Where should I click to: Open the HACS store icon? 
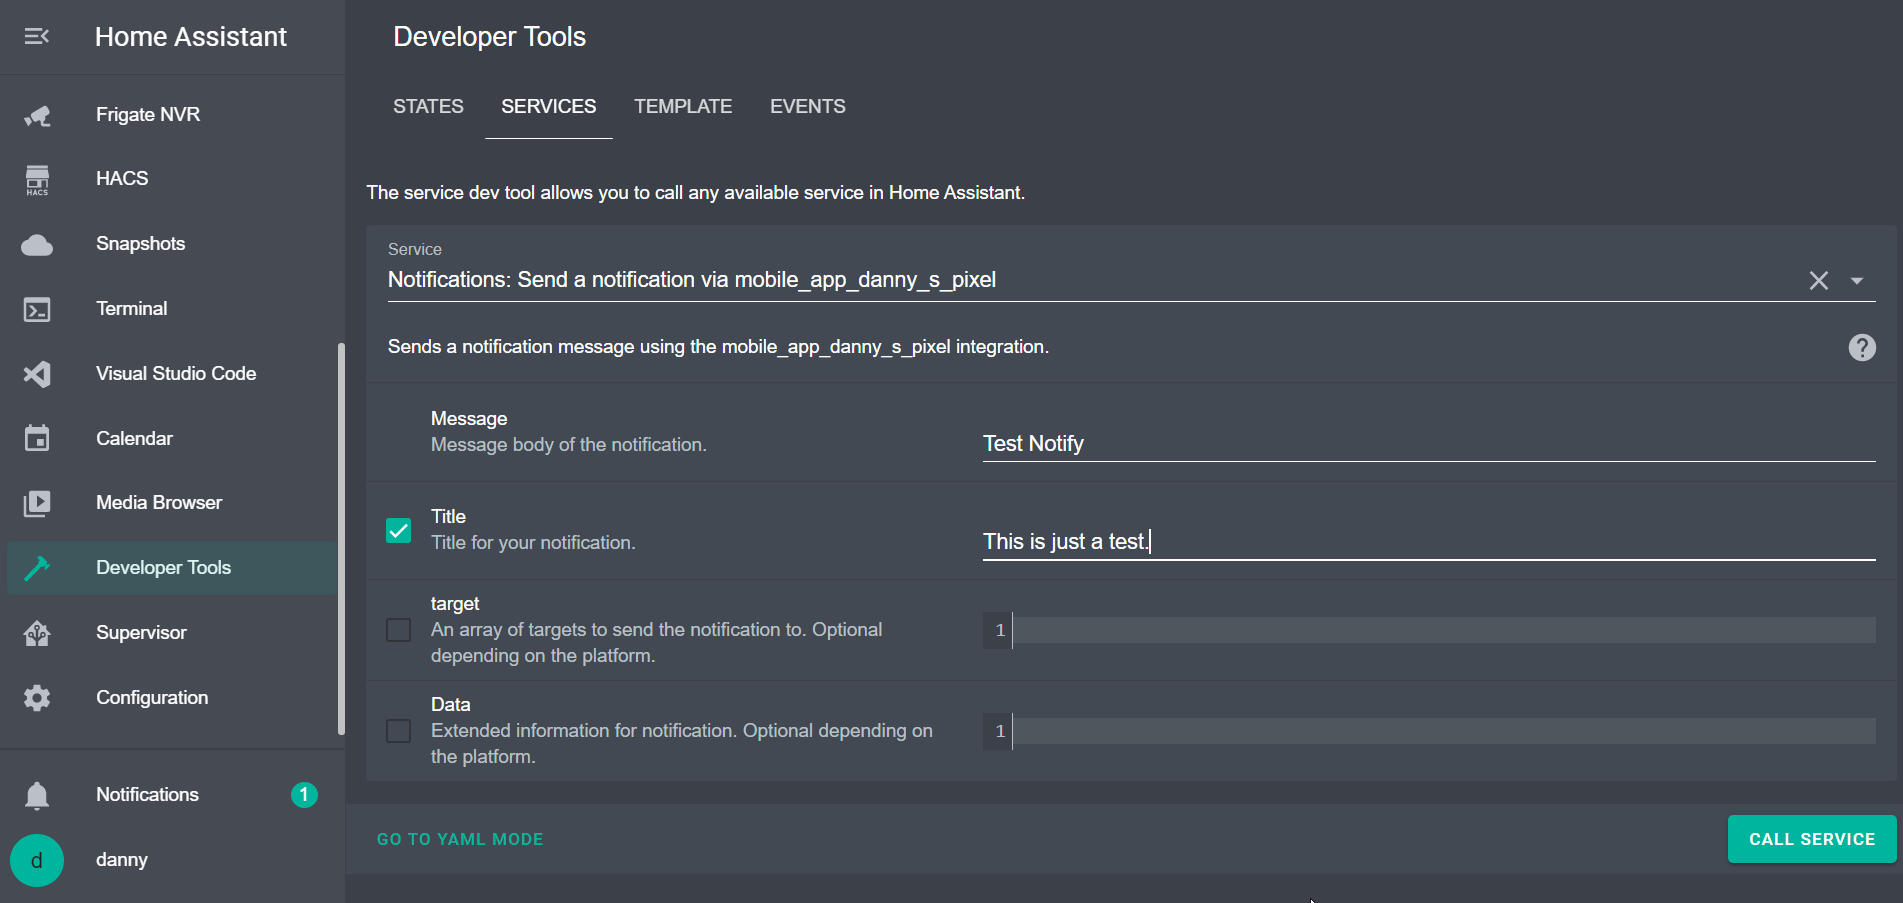[x=37, y=180]
